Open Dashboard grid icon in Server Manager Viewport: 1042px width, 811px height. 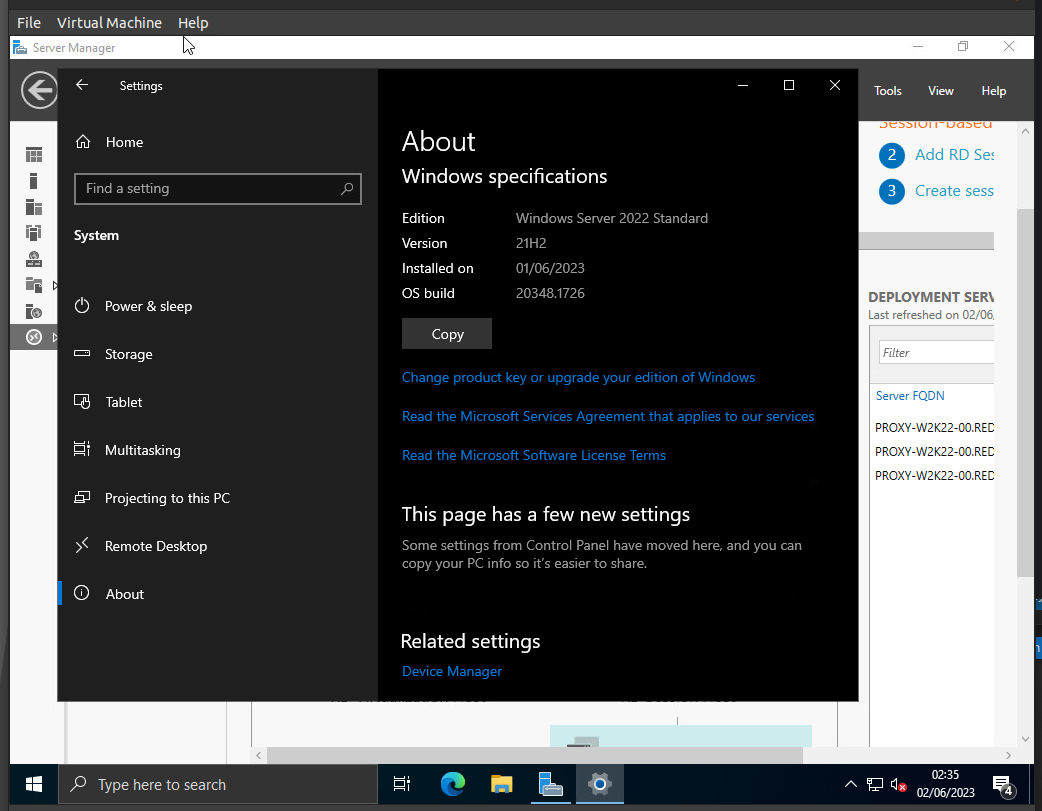click(34, 155)
